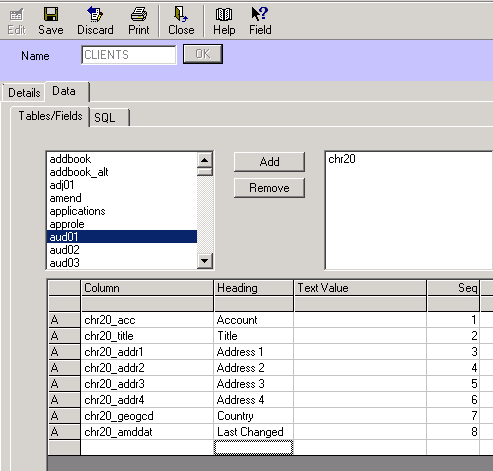Click the Close door icon

pyautogui.click(x=181, y=14)
